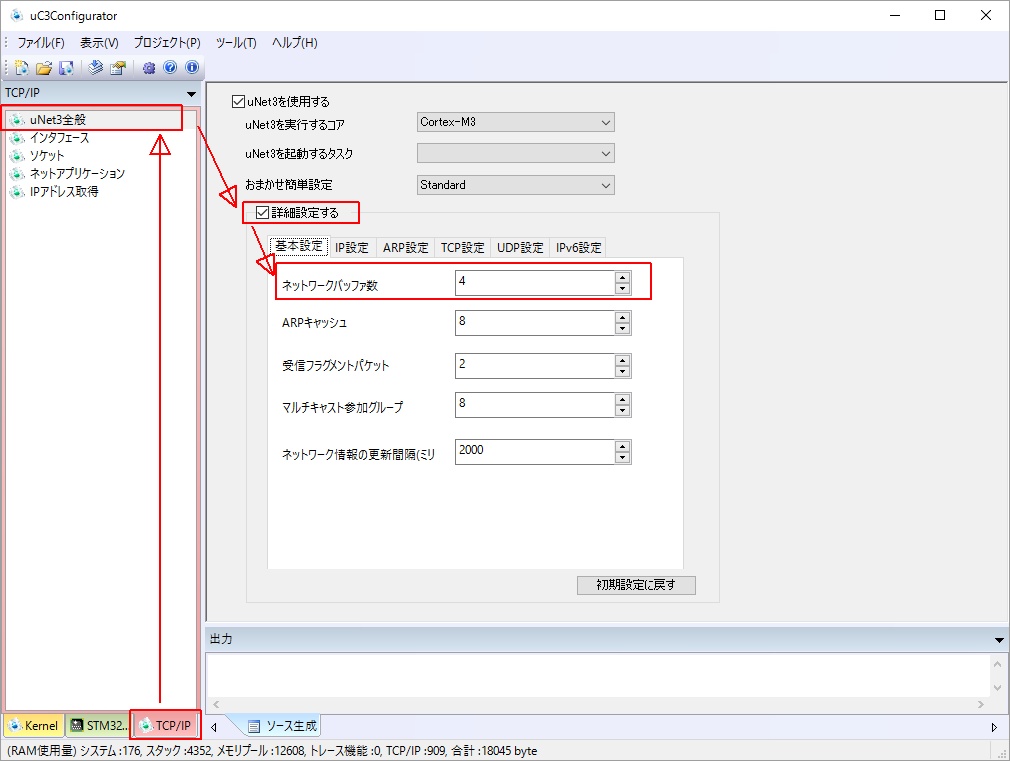Click the open folder toolbar icon
Viewport: 1010px width, 761px height.
(43, 68)
